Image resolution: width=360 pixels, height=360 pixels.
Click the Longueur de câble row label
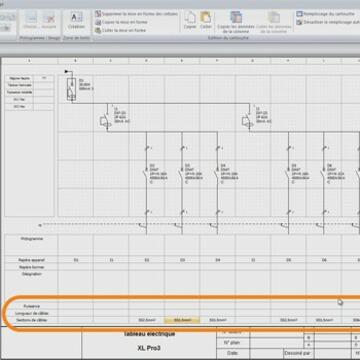[x=32, y=313]
